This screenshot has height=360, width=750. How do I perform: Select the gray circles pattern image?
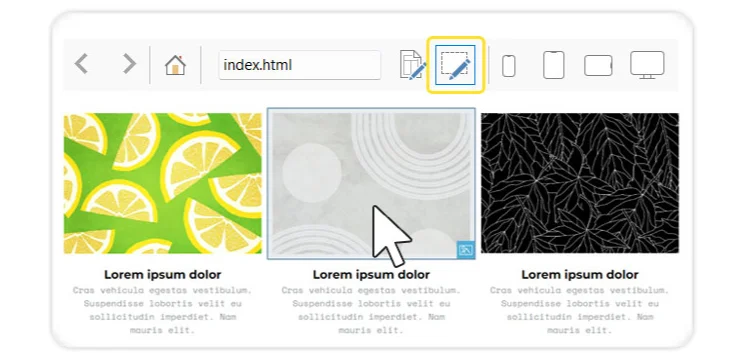coord(371,184)
